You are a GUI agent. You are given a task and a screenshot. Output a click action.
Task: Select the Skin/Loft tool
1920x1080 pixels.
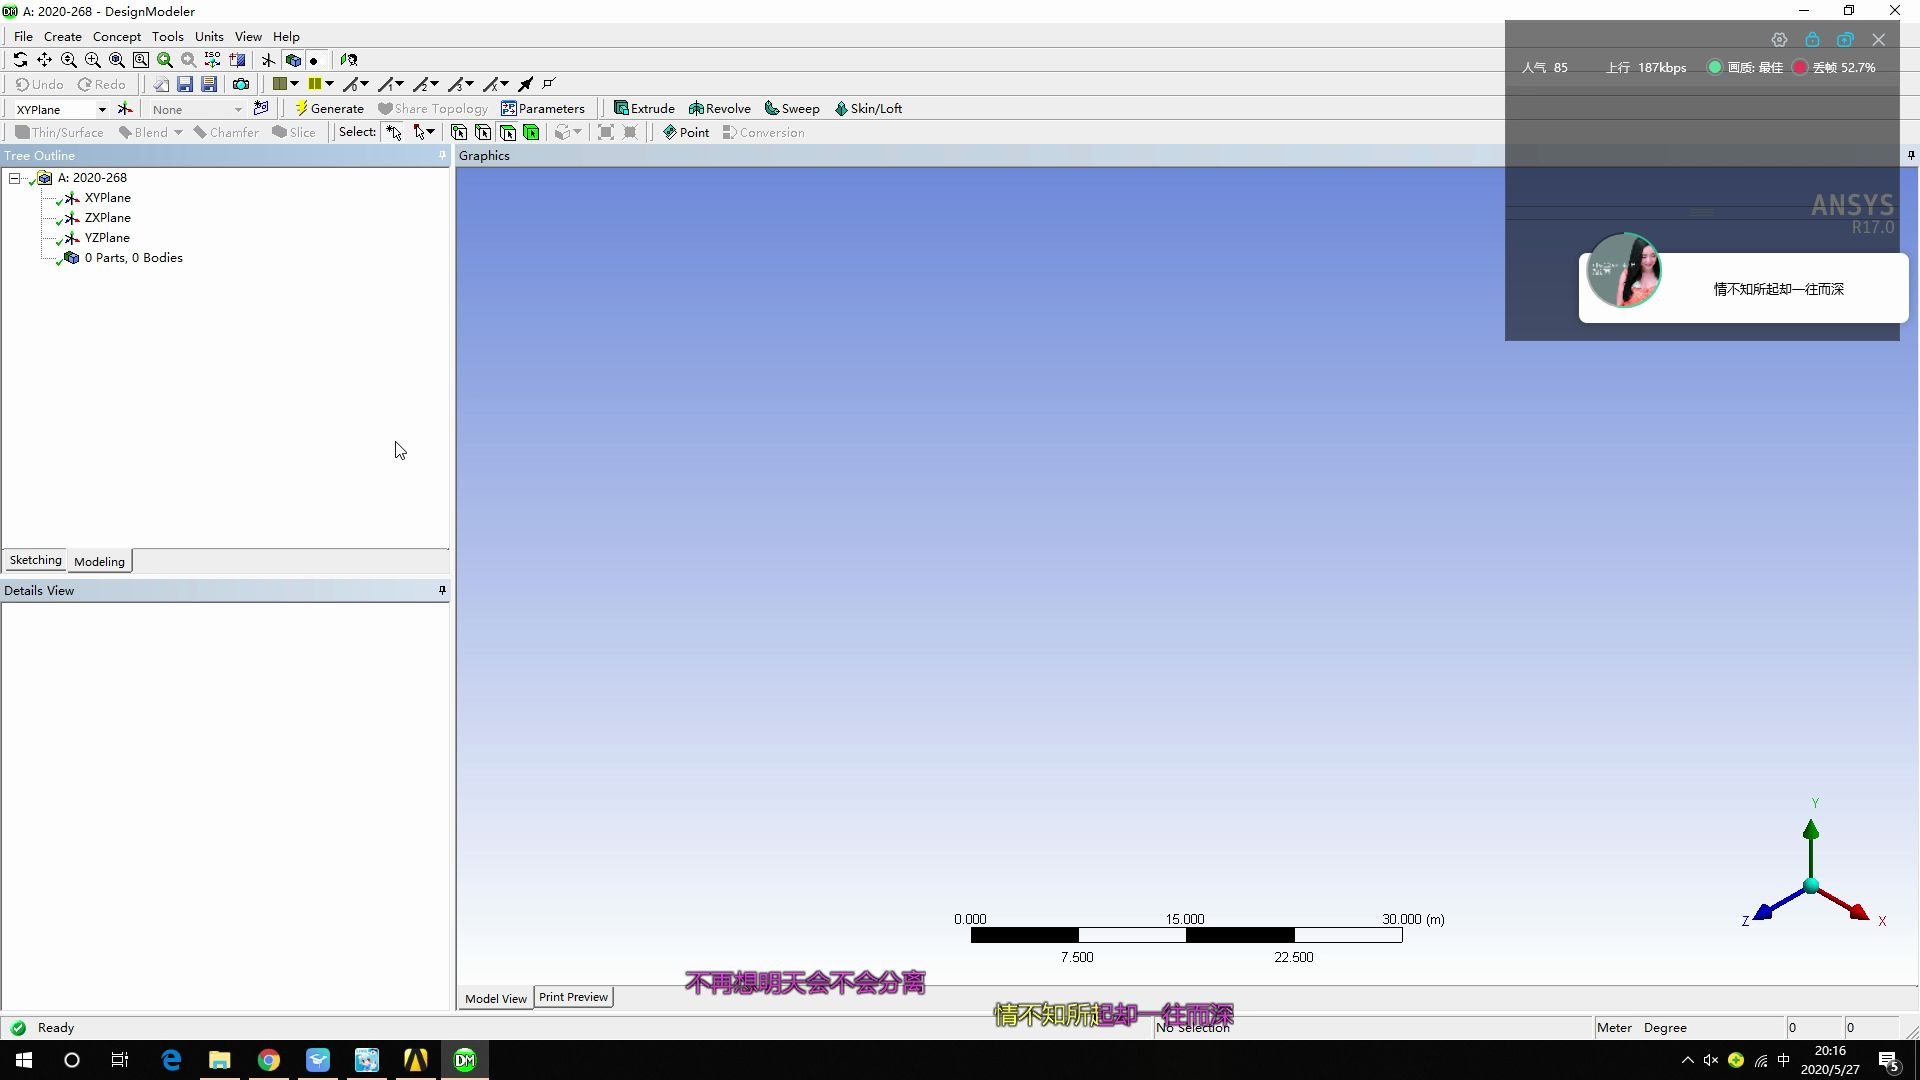869,108
